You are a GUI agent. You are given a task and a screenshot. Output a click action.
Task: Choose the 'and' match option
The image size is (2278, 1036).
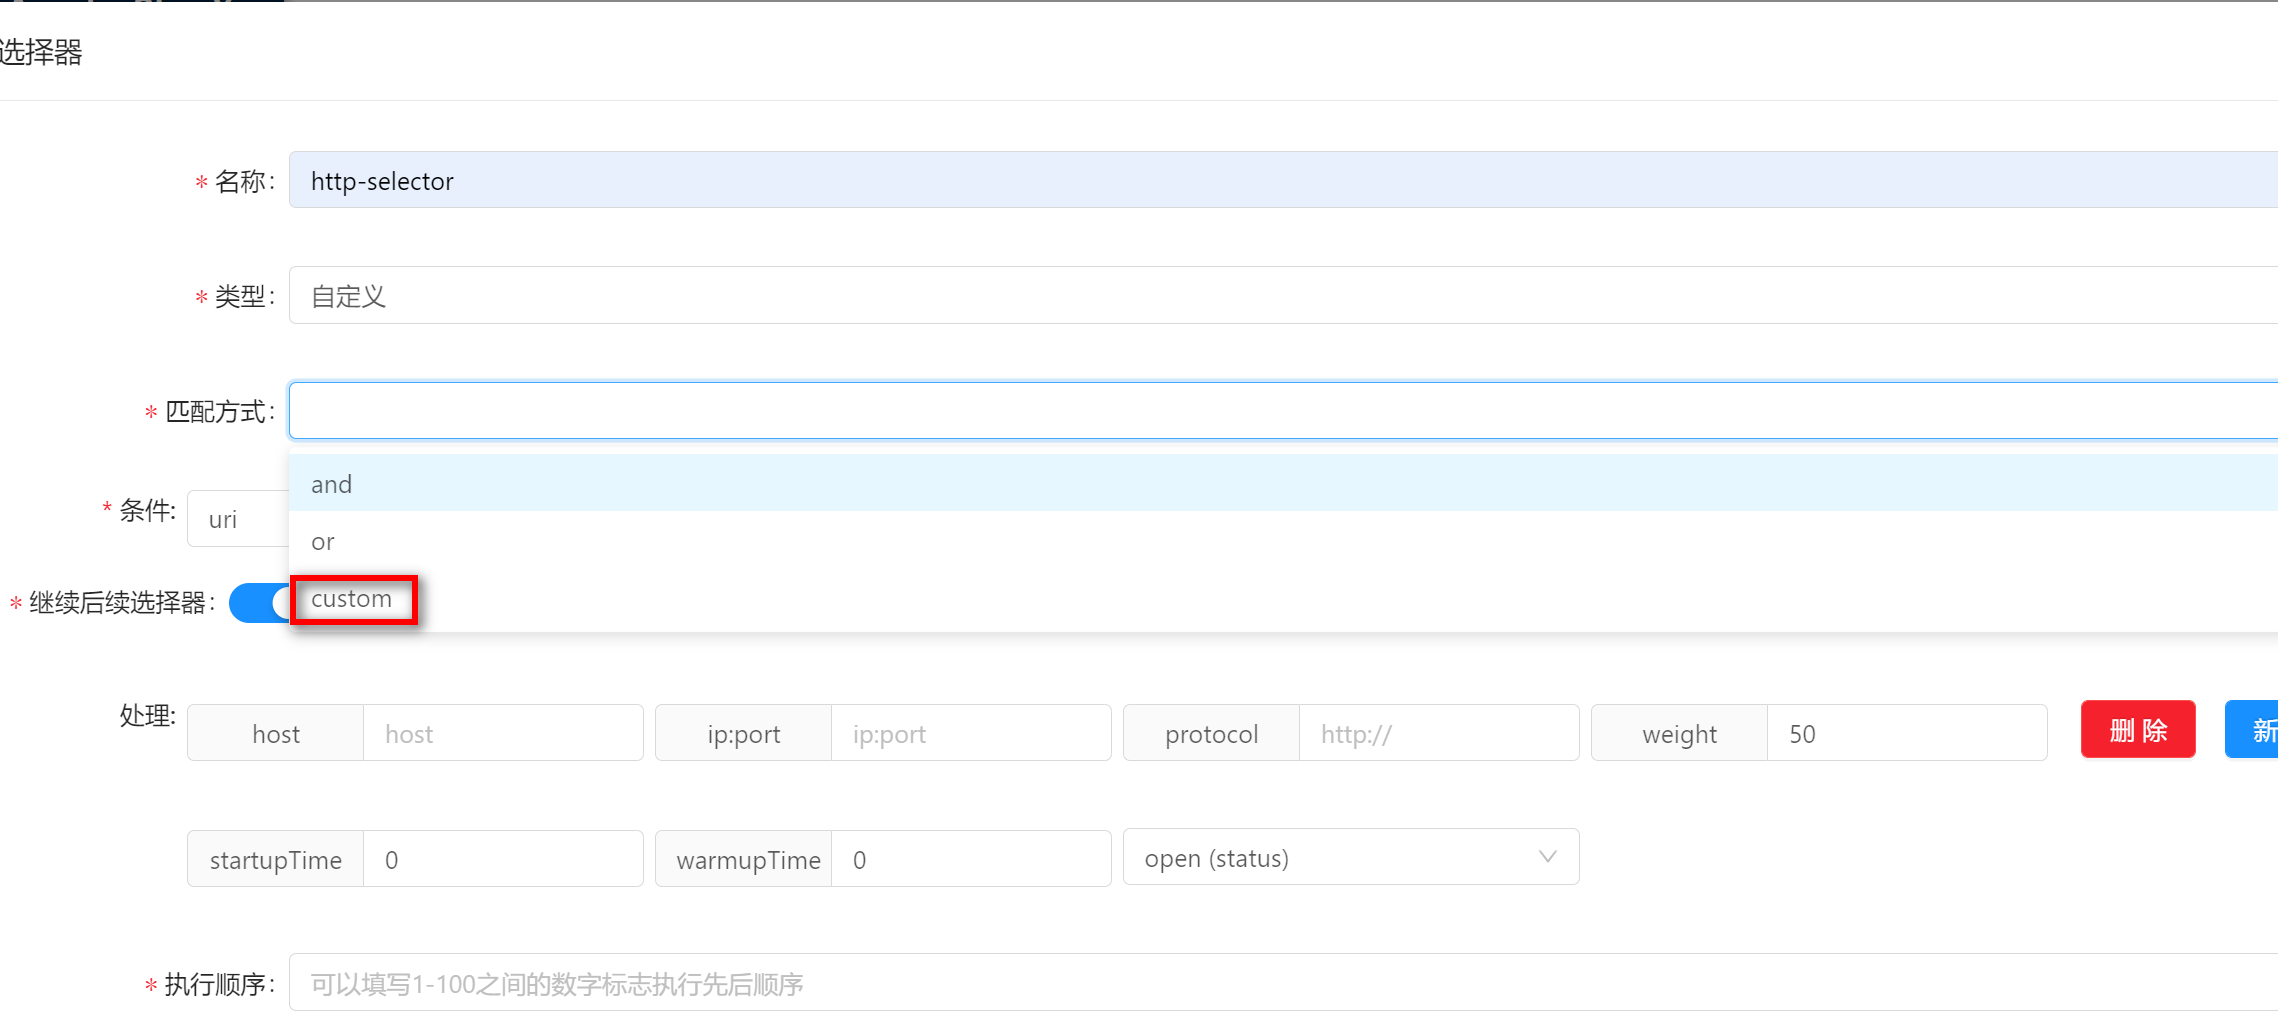(332, 484)
